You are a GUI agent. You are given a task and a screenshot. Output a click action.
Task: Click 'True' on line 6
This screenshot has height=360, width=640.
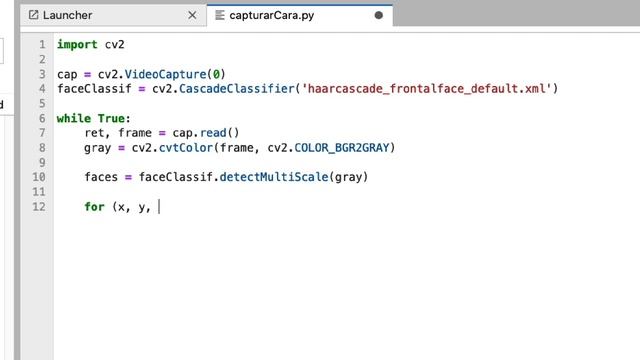(x=111, y=118)
